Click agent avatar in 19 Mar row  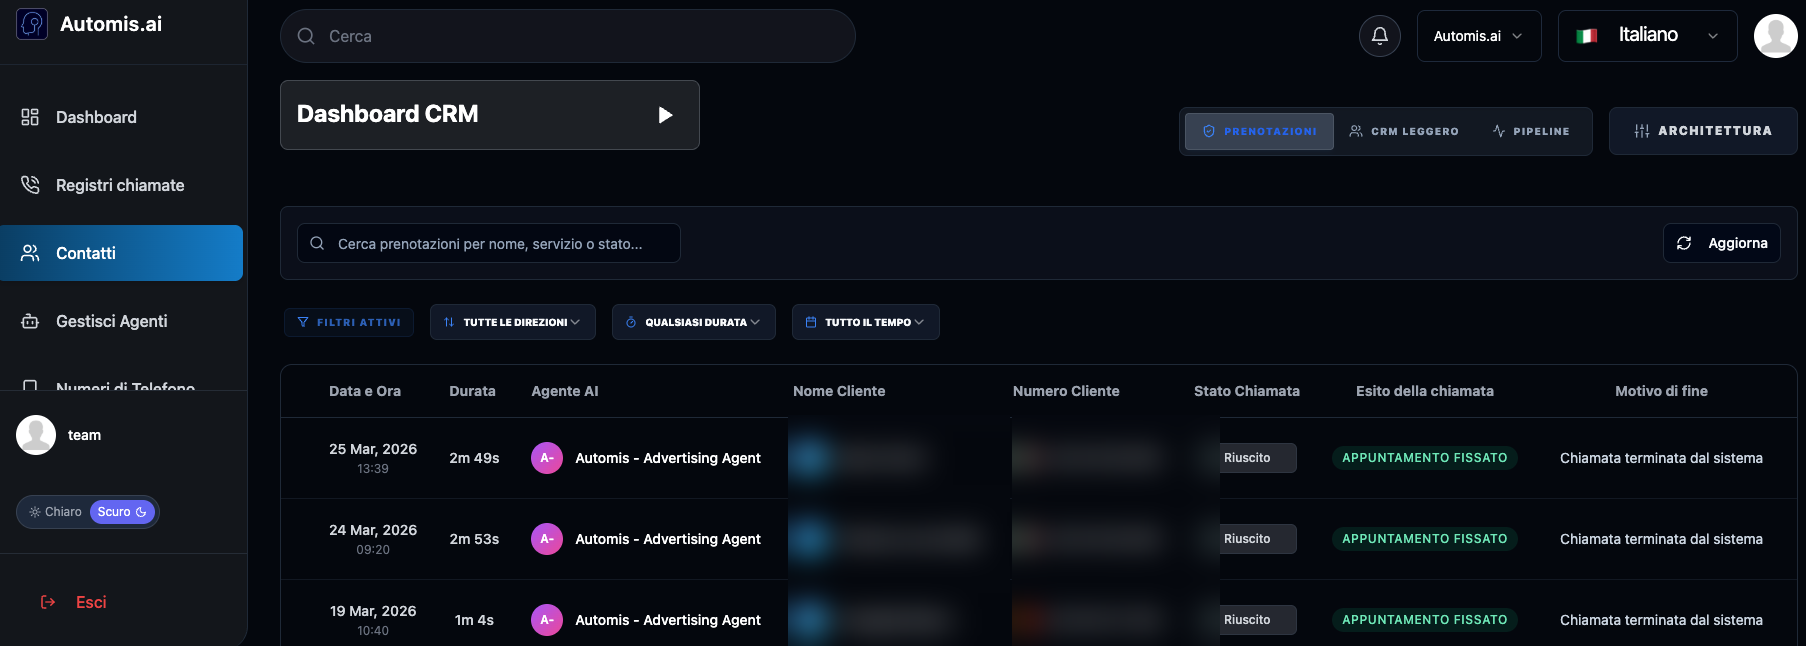(x=547, y=620)
